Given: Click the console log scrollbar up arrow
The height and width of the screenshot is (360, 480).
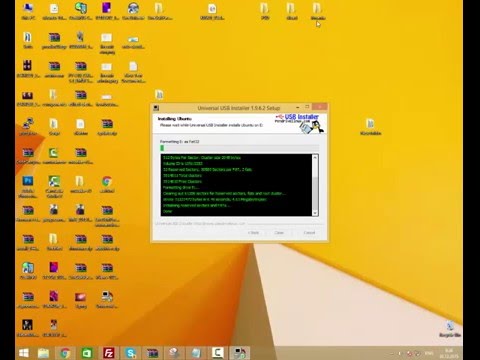Looking at the screenshot, I should click(315, 158).
